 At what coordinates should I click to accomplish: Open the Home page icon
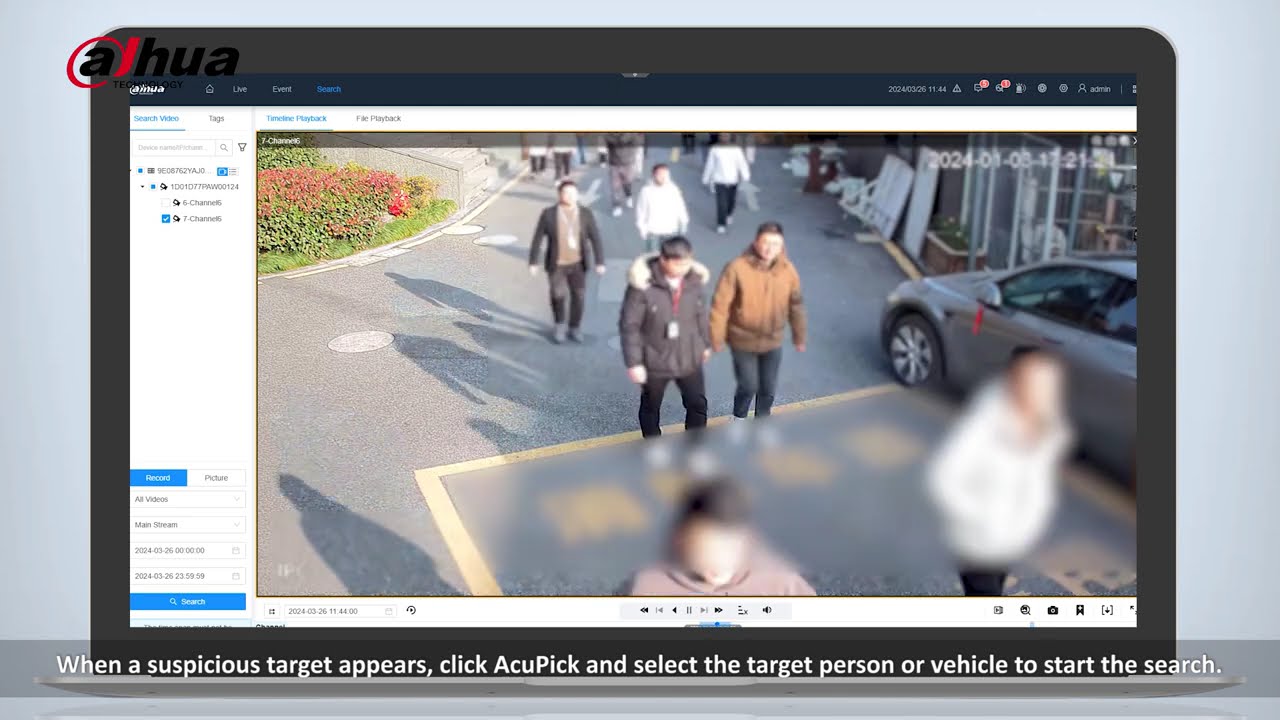click(x=210, y=89)
